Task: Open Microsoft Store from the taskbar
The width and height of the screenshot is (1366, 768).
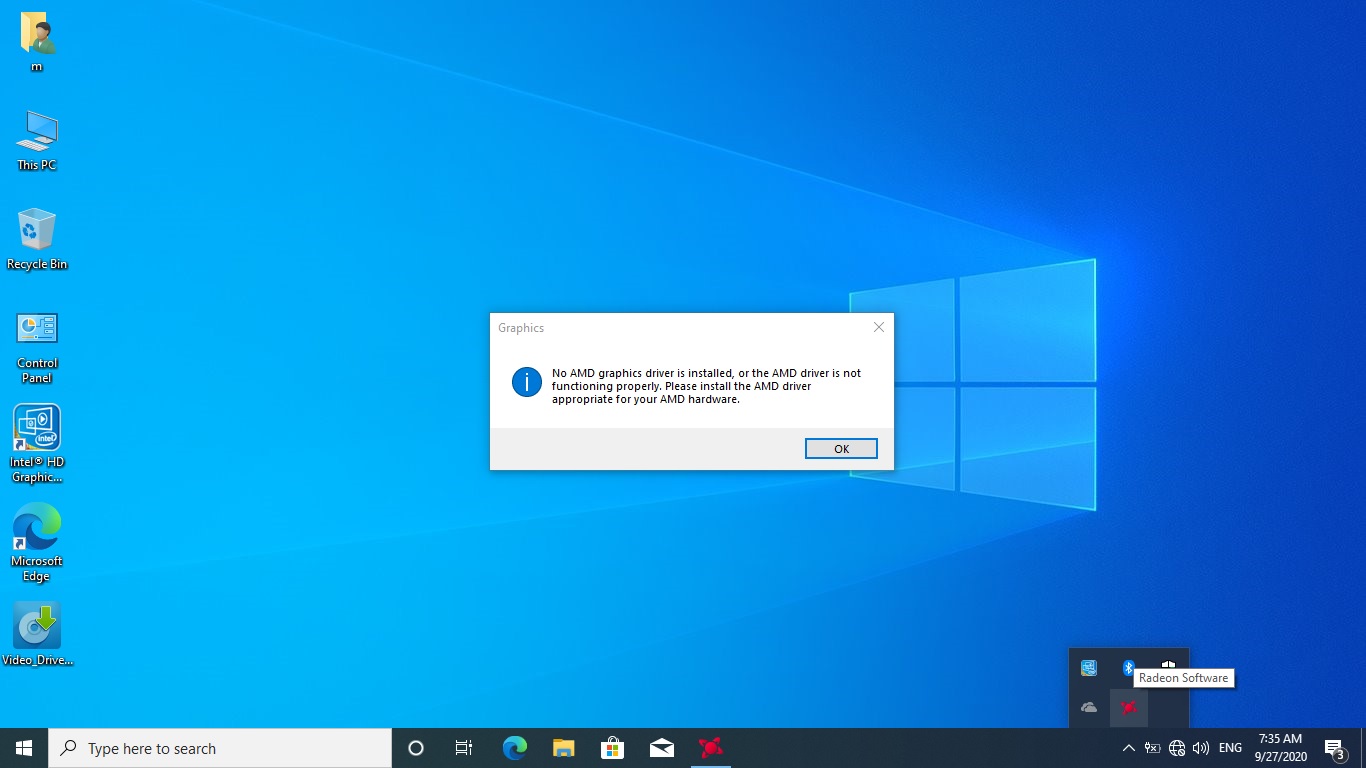Action: point(612,748)
